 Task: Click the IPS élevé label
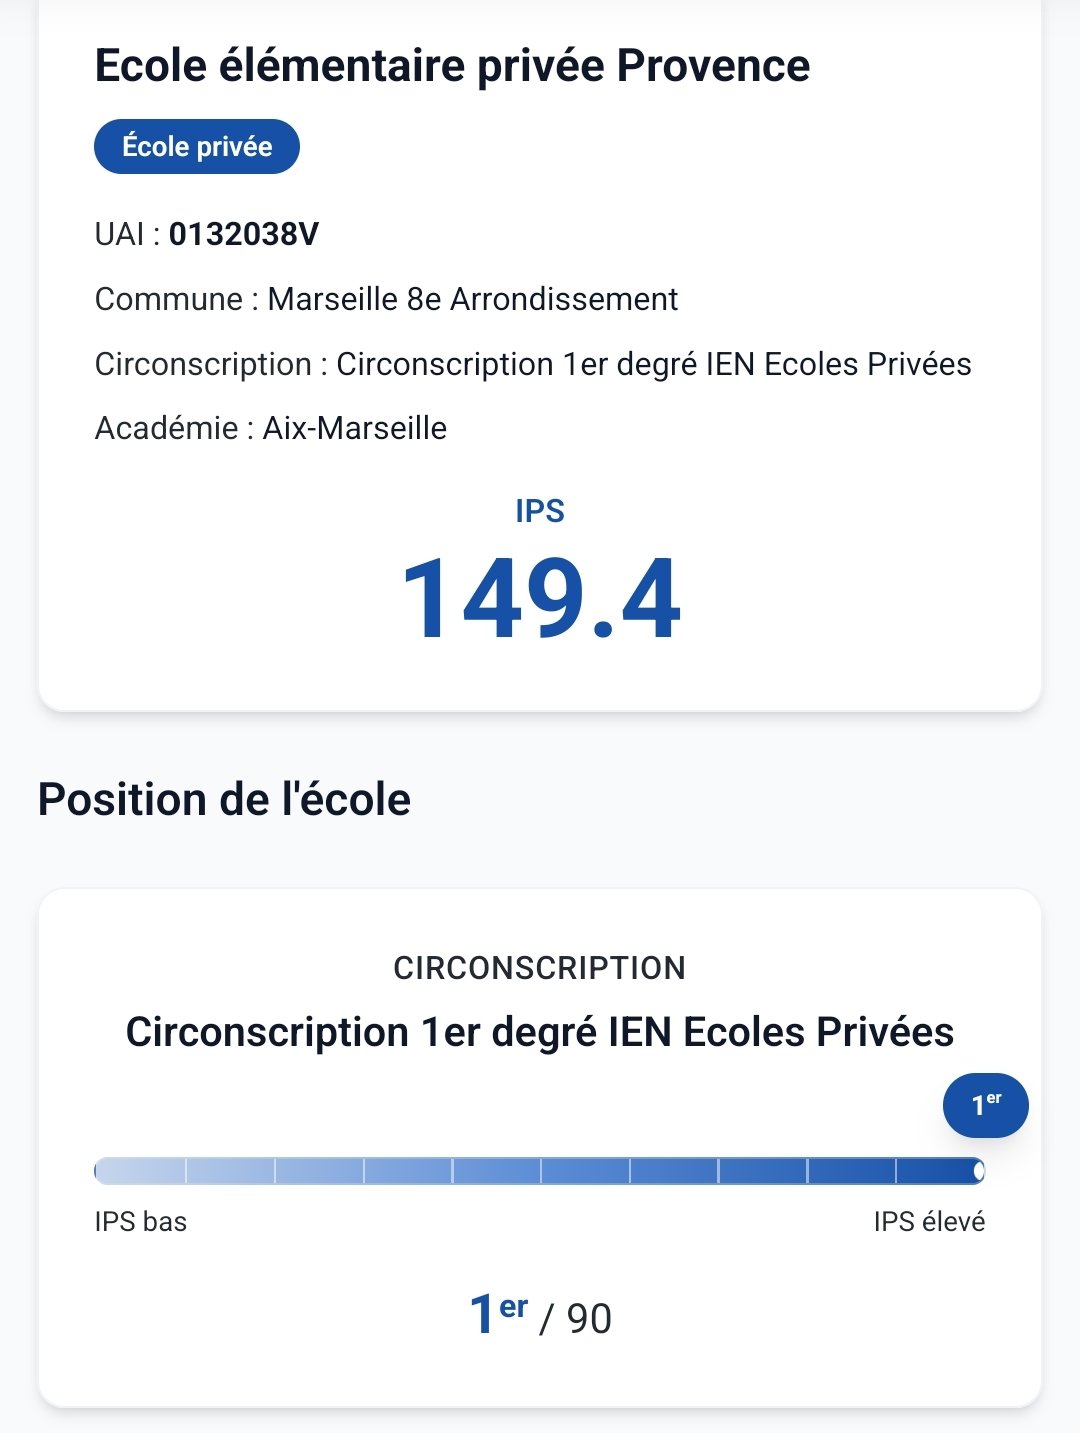coord(929,1222)
